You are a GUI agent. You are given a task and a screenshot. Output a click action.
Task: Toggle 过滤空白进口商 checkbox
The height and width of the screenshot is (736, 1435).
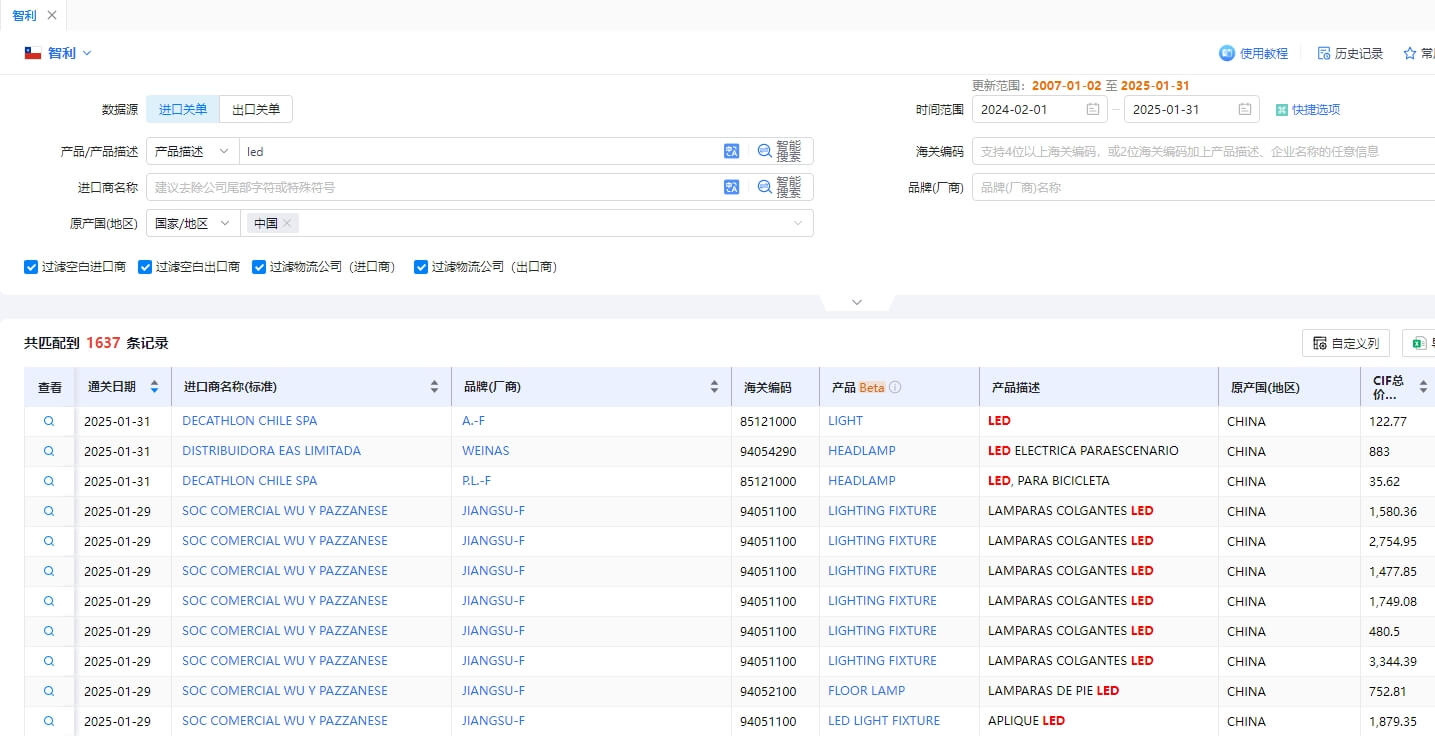32,267
